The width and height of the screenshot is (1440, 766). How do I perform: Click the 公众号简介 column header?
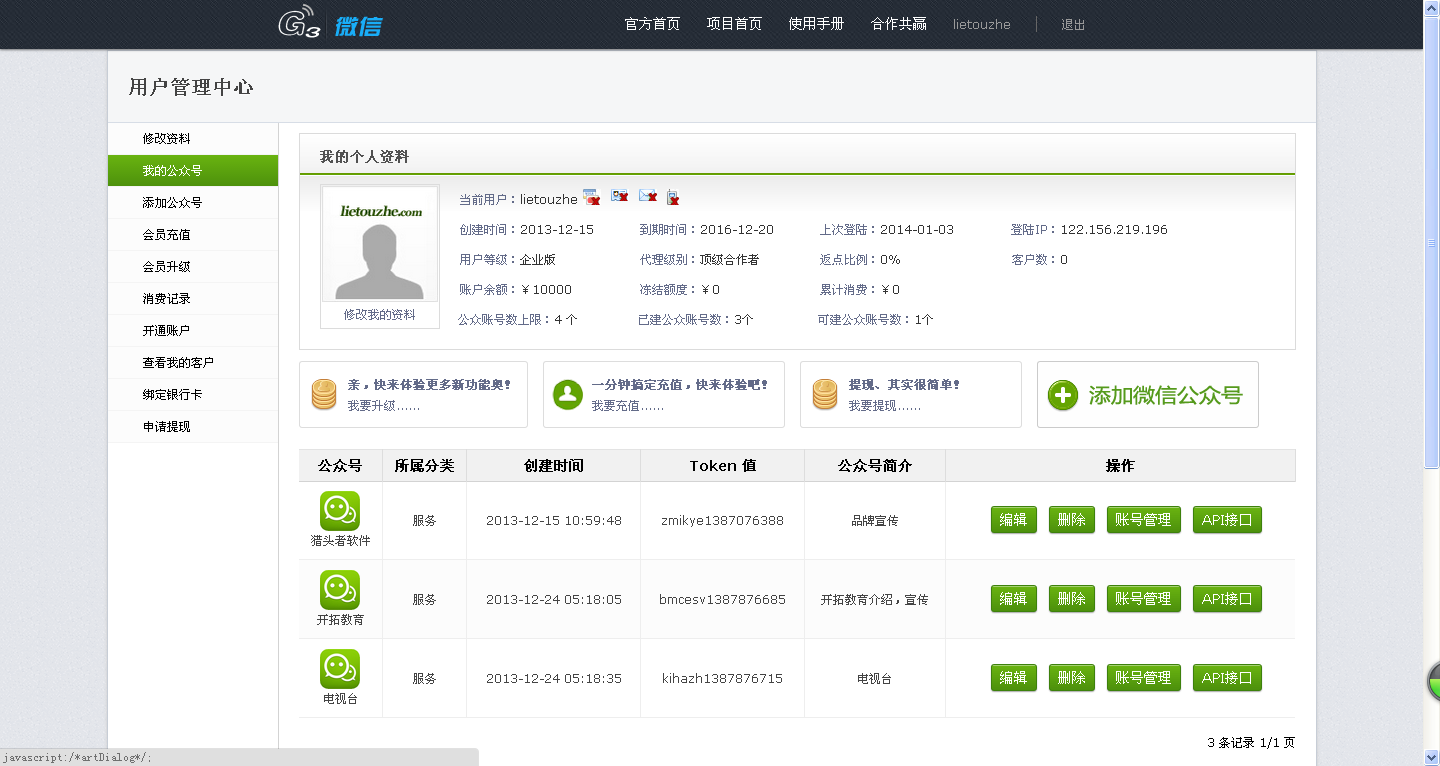tap(875, 466)
